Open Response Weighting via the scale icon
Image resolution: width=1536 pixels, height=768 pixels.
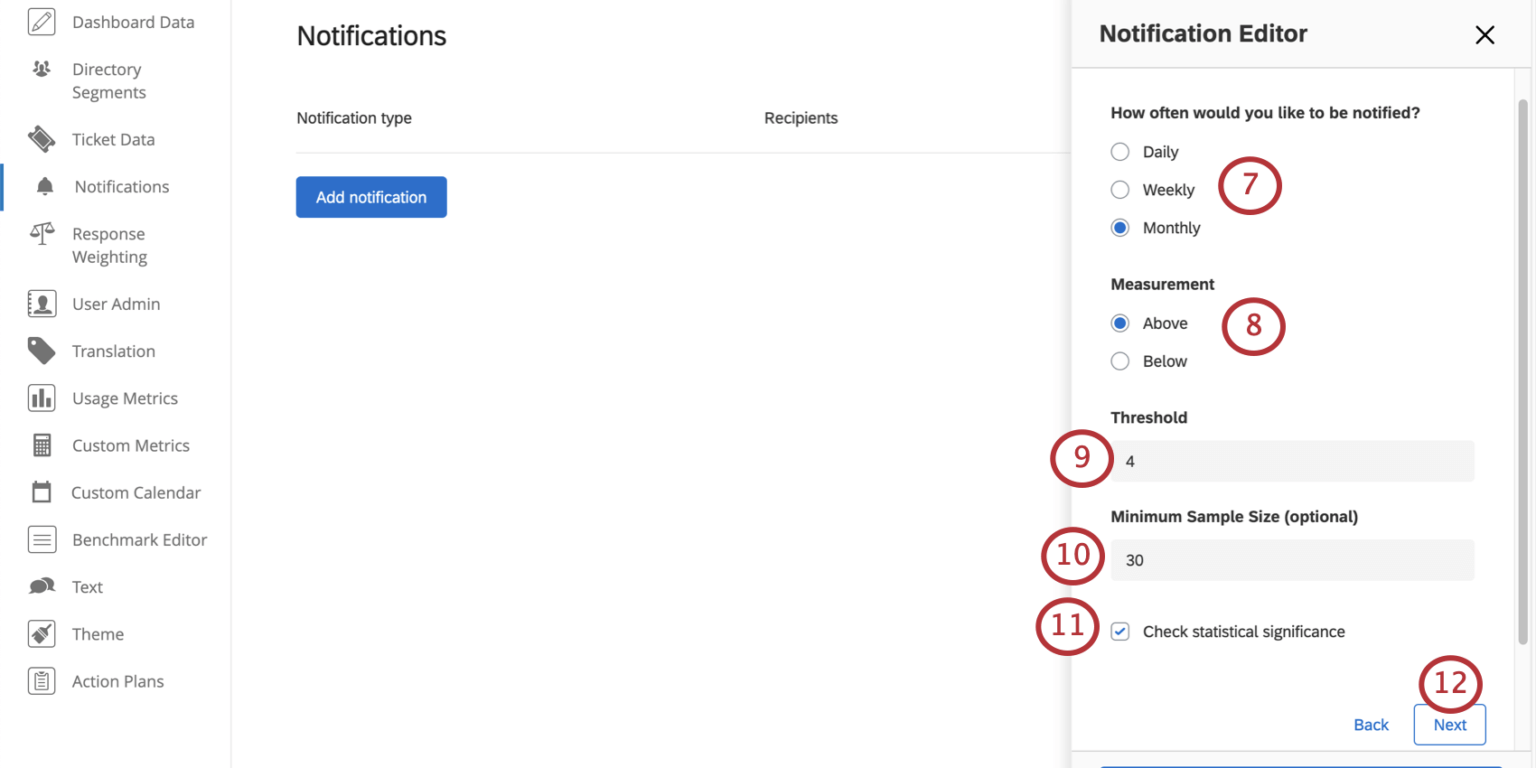[41, 233]
